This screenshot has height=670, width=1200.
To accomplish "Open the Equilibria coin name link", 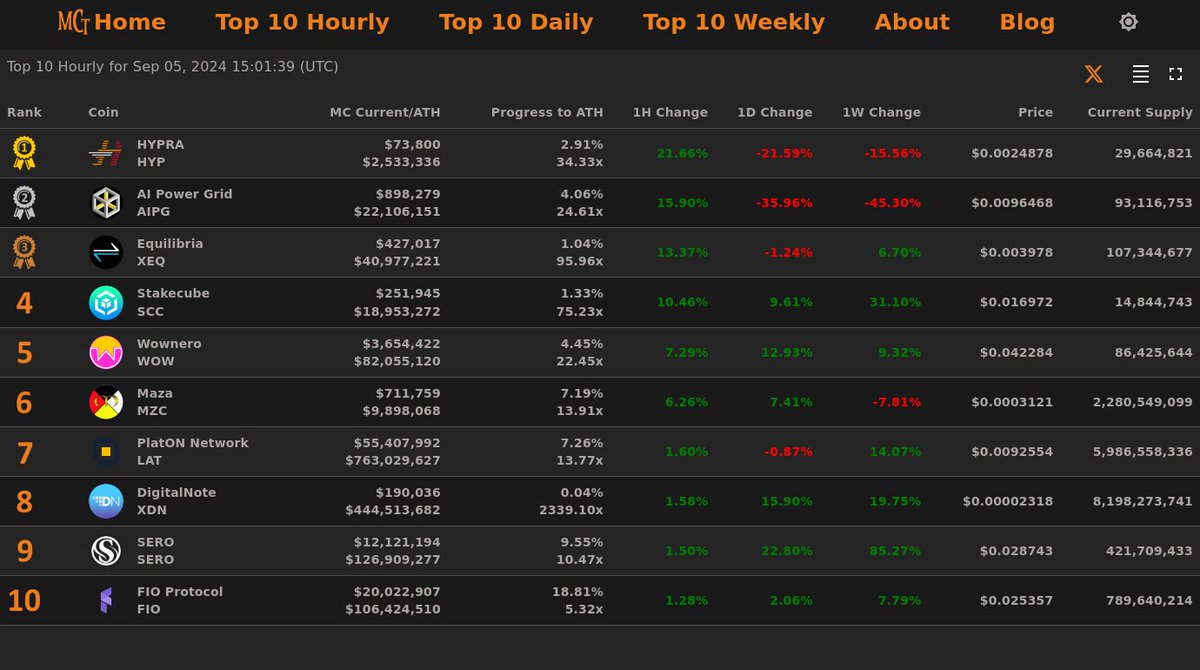I will (170, 244).
